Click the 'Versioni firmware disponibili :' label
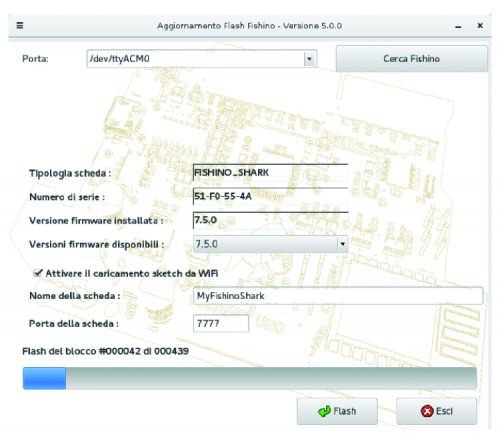Viewport: 500px width, 443px height. [97, 244]
